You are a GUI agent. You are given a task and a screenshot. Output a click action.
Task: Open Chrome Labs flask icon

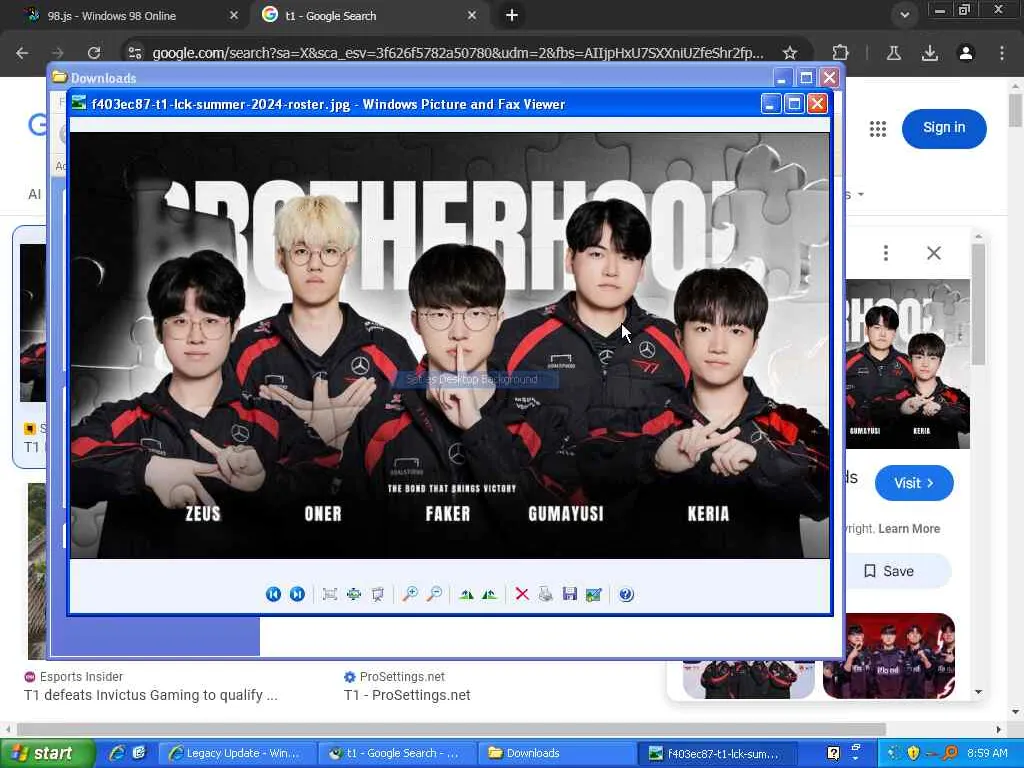(894, 53)
